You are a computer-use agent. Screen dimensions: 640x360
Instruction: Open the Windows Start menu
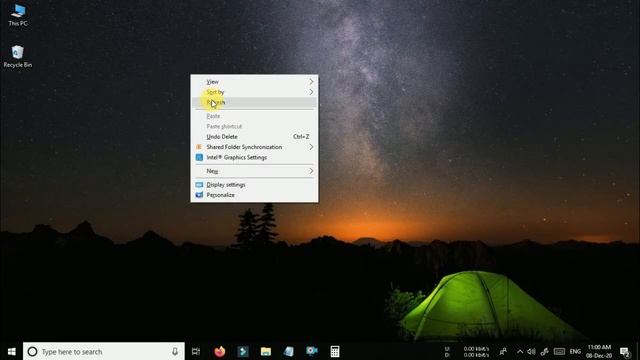tap(11, 351)
